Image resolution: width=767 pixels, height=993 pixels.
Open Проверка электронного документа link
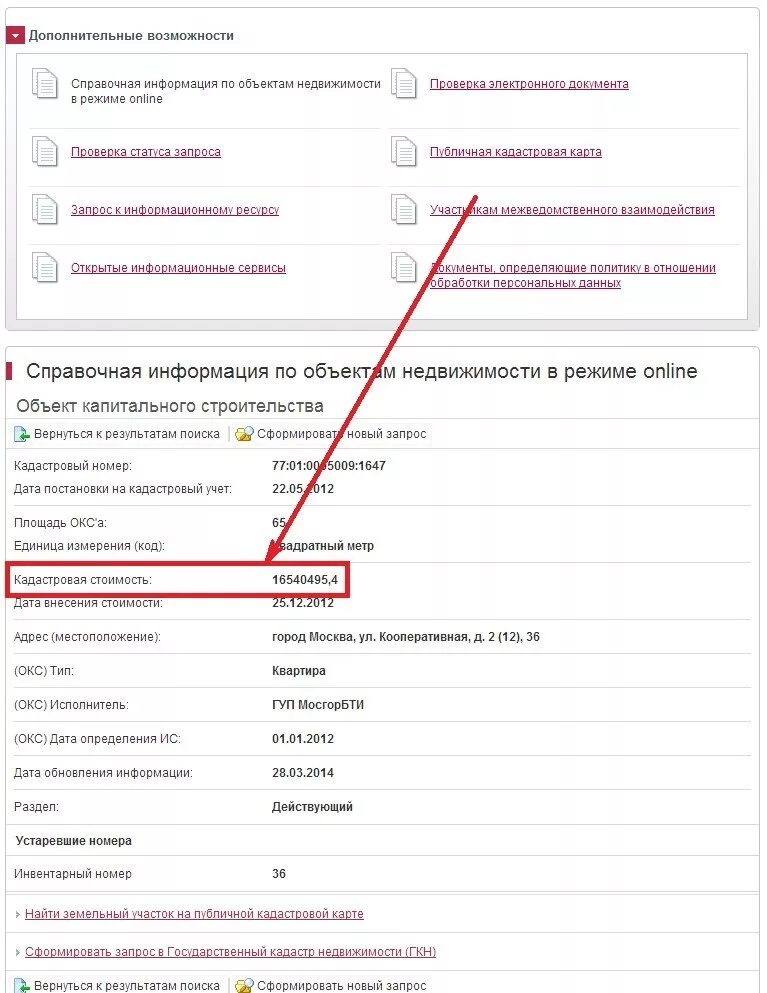529,84
